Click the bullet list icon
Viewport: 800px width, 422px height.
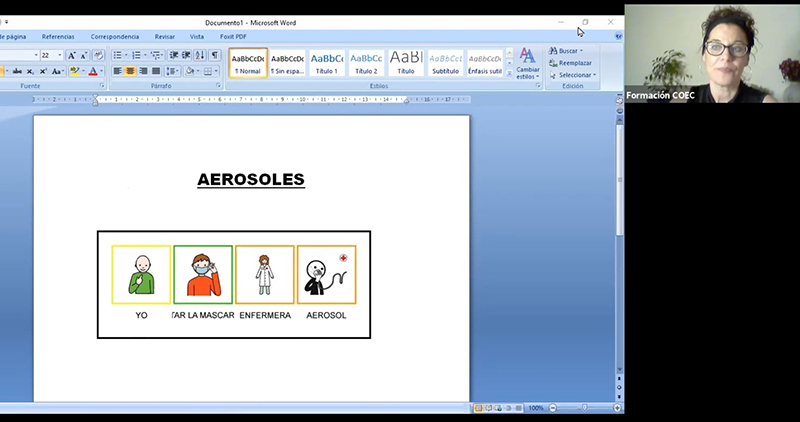(x=117, y=55)
